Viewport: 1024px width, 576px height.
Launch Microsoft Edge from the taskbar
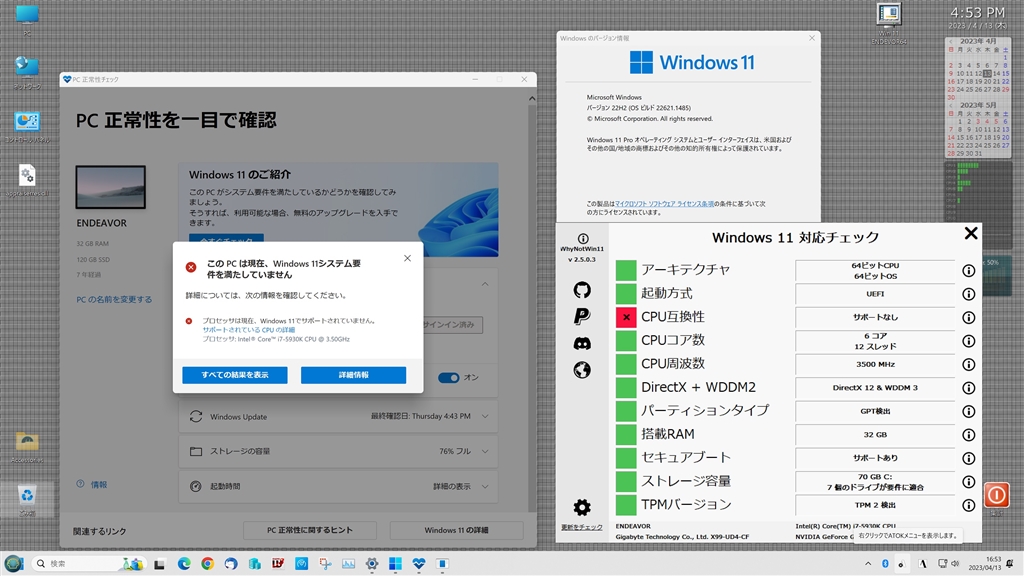184,564
